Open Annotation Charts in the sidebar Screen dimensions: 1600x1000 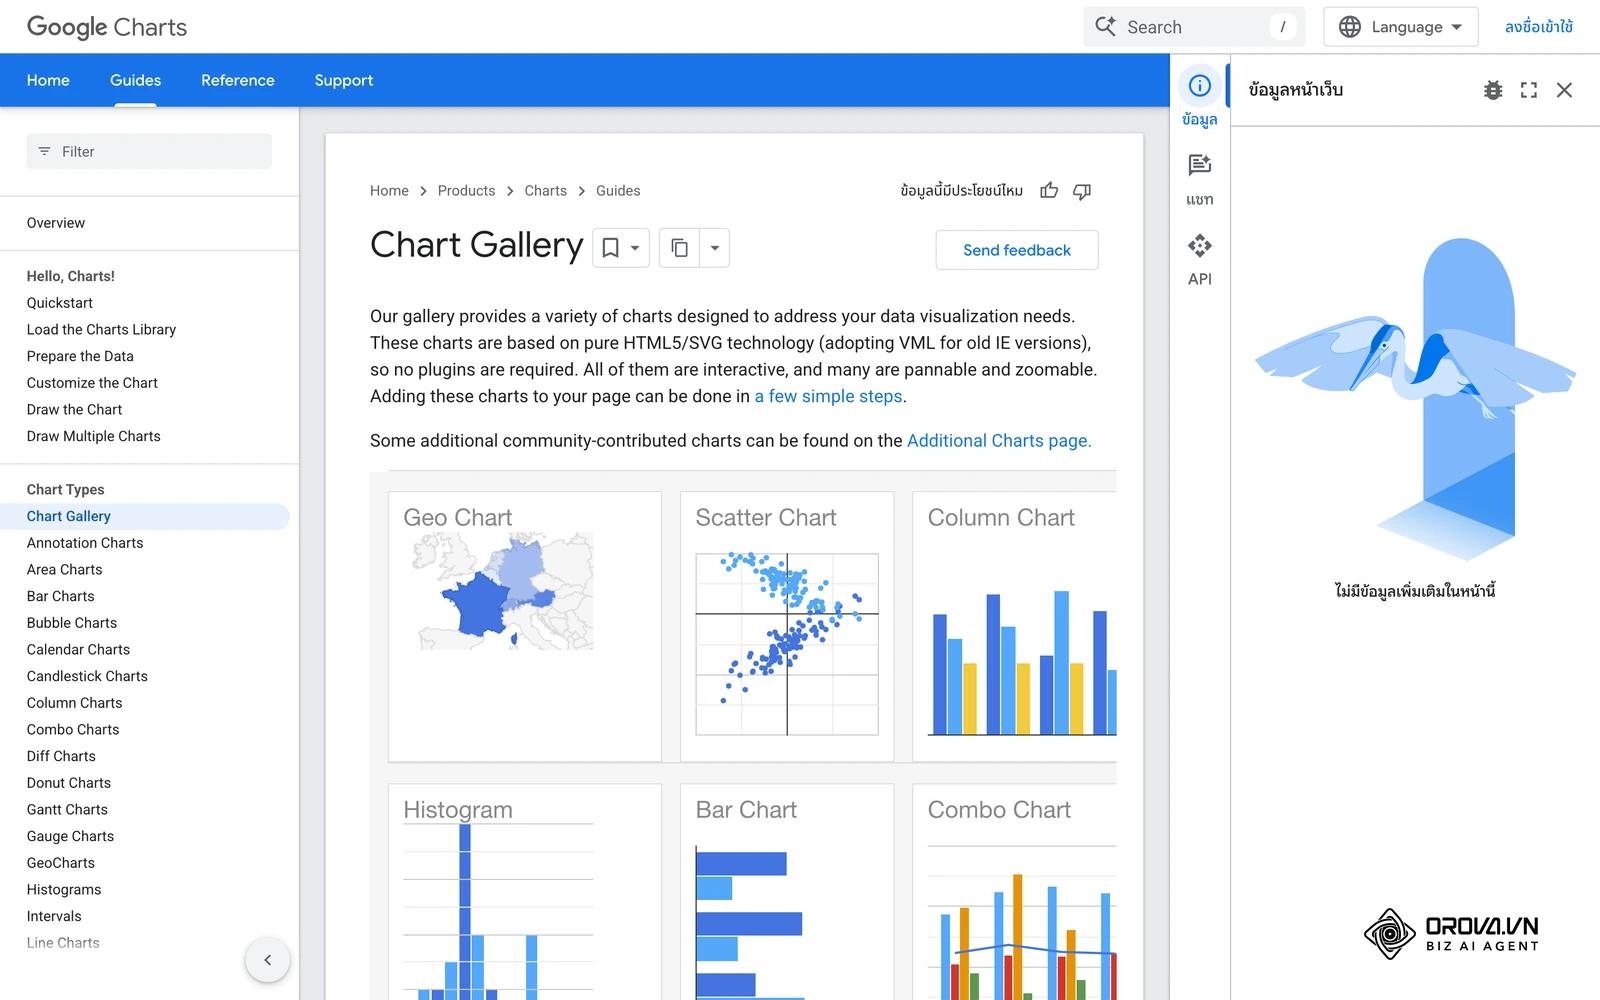[x=85, y=543]
